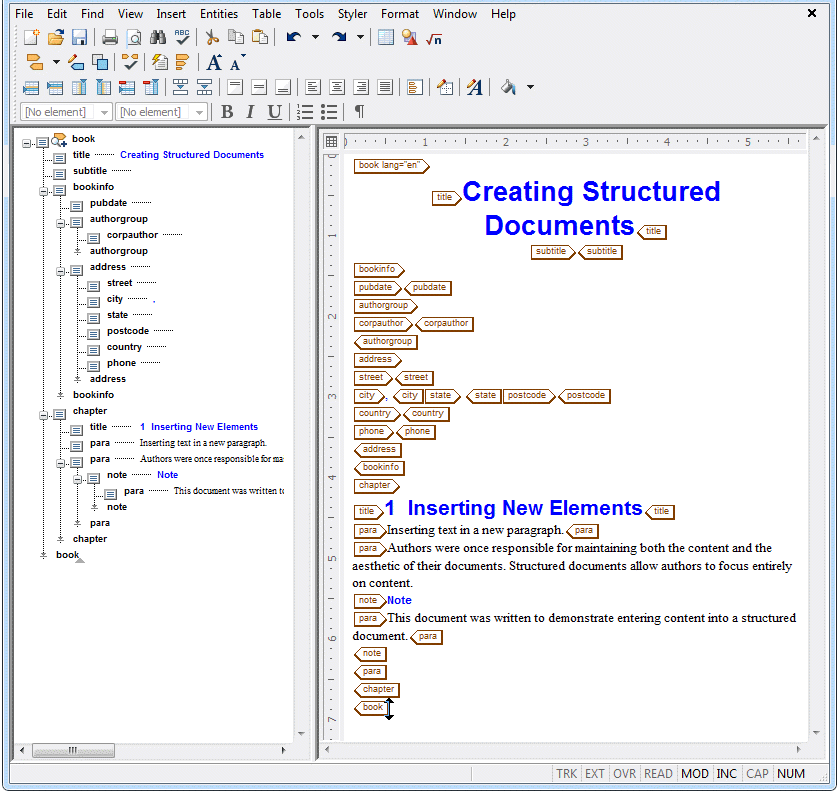Click the paint bucket fill icon
This screenshot has height=793, width=838.
(x=509, y=87)
